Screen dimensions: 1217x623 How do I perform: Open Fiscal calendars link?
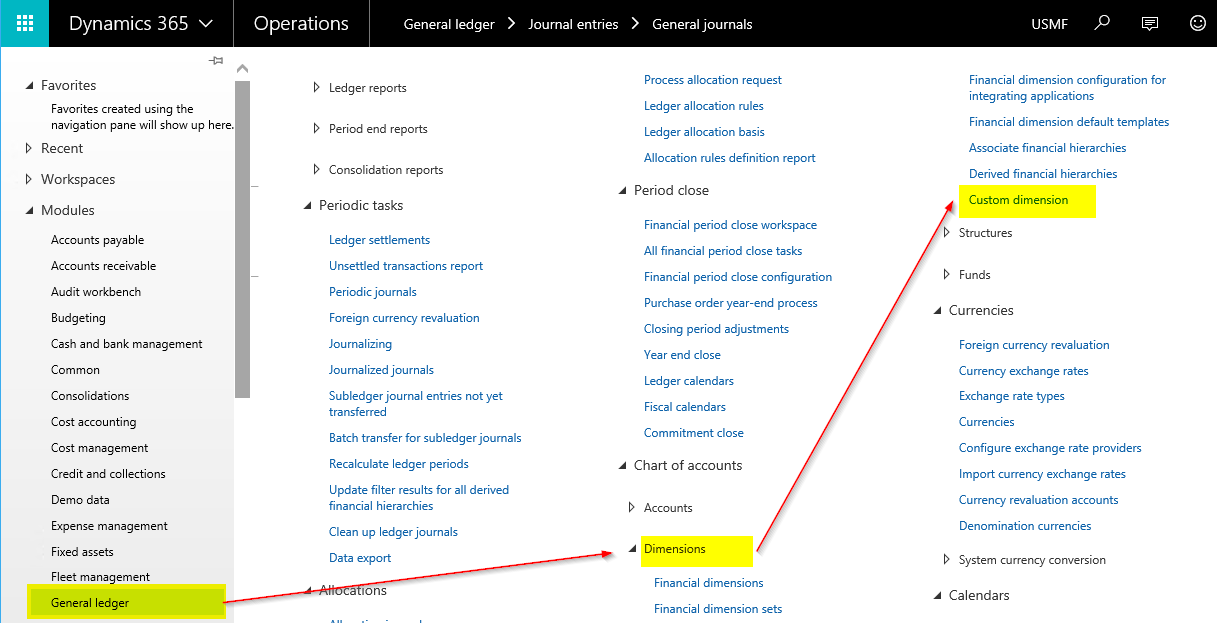pyautogui.click(x=685, y=407)
